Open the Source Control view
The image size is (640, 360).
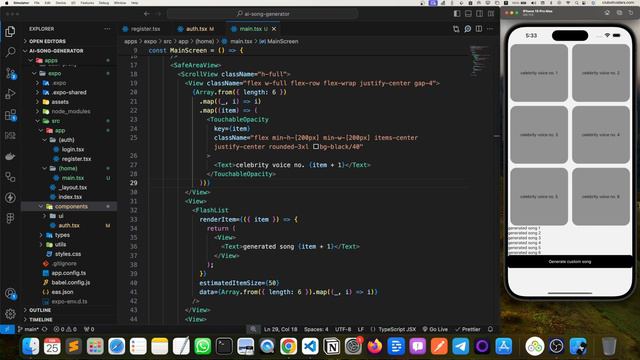(10, 73)
